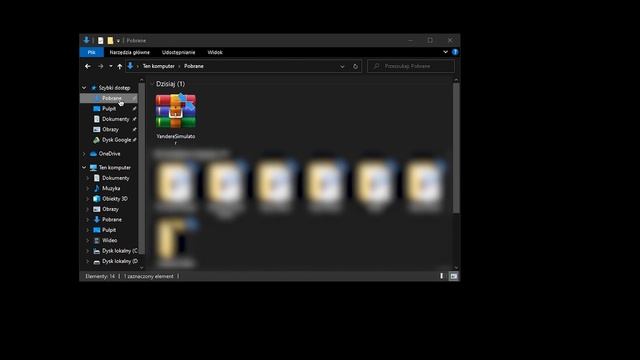Go forward with the Forward arrow
Image resolution: width=640 pixels, height=360 pixels.
click(x=100, y=66)
